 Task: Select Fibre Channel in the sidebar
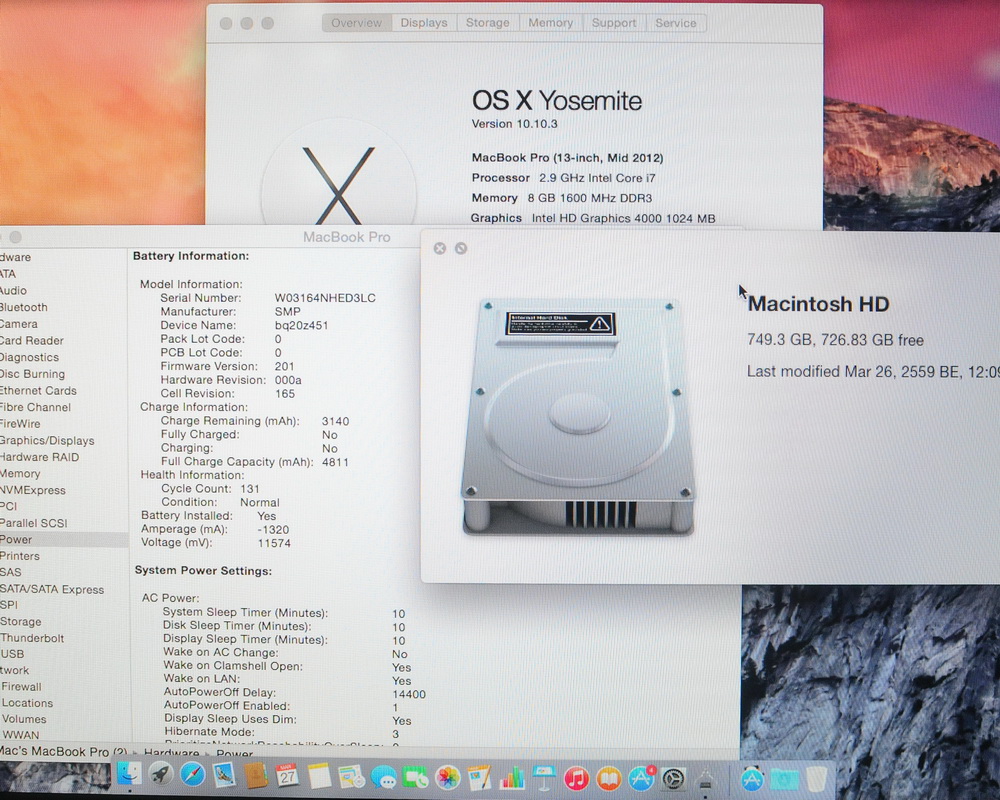pos(35,407)
